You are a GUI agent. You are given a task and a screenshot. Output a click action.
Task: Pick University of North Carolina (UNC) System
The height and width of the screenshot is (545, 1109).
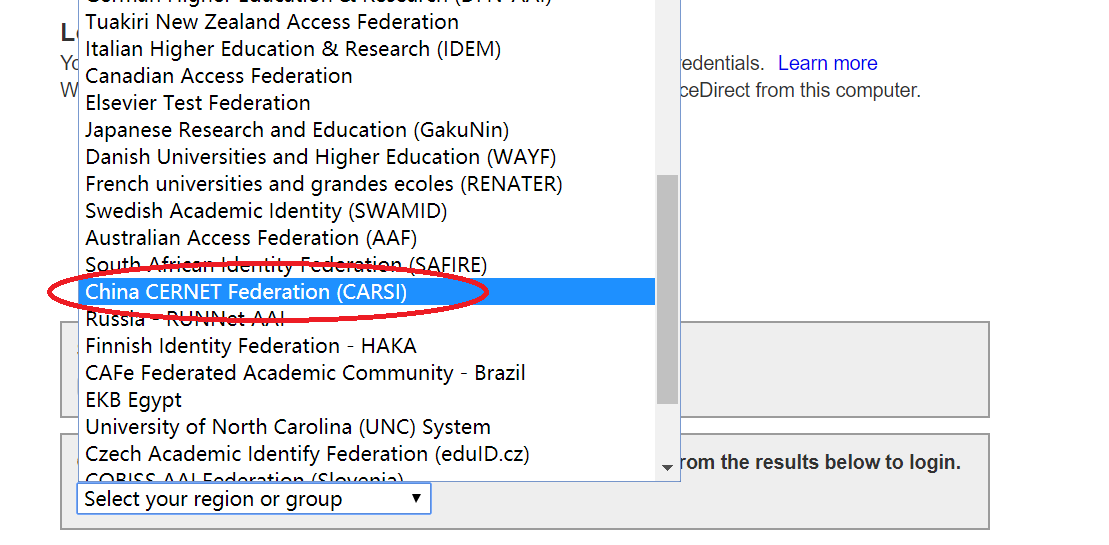288,427
